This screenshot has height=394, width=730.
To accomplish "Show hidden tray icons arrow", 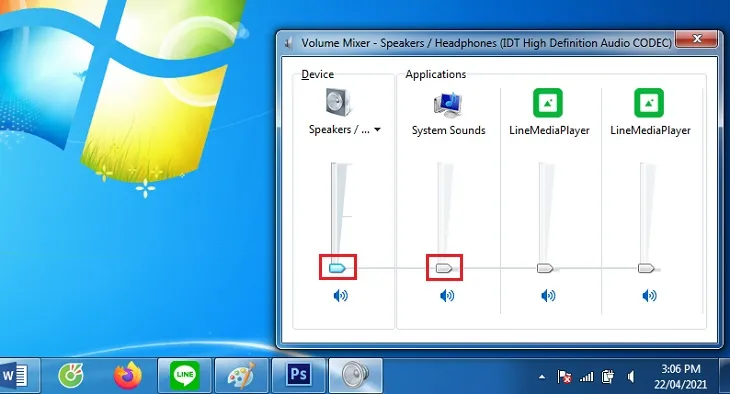I will tap(542, 377).
